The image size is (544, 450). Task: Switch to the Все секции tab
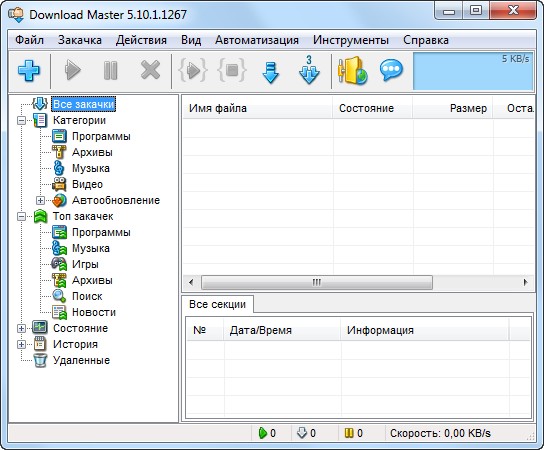click(218, 304)
